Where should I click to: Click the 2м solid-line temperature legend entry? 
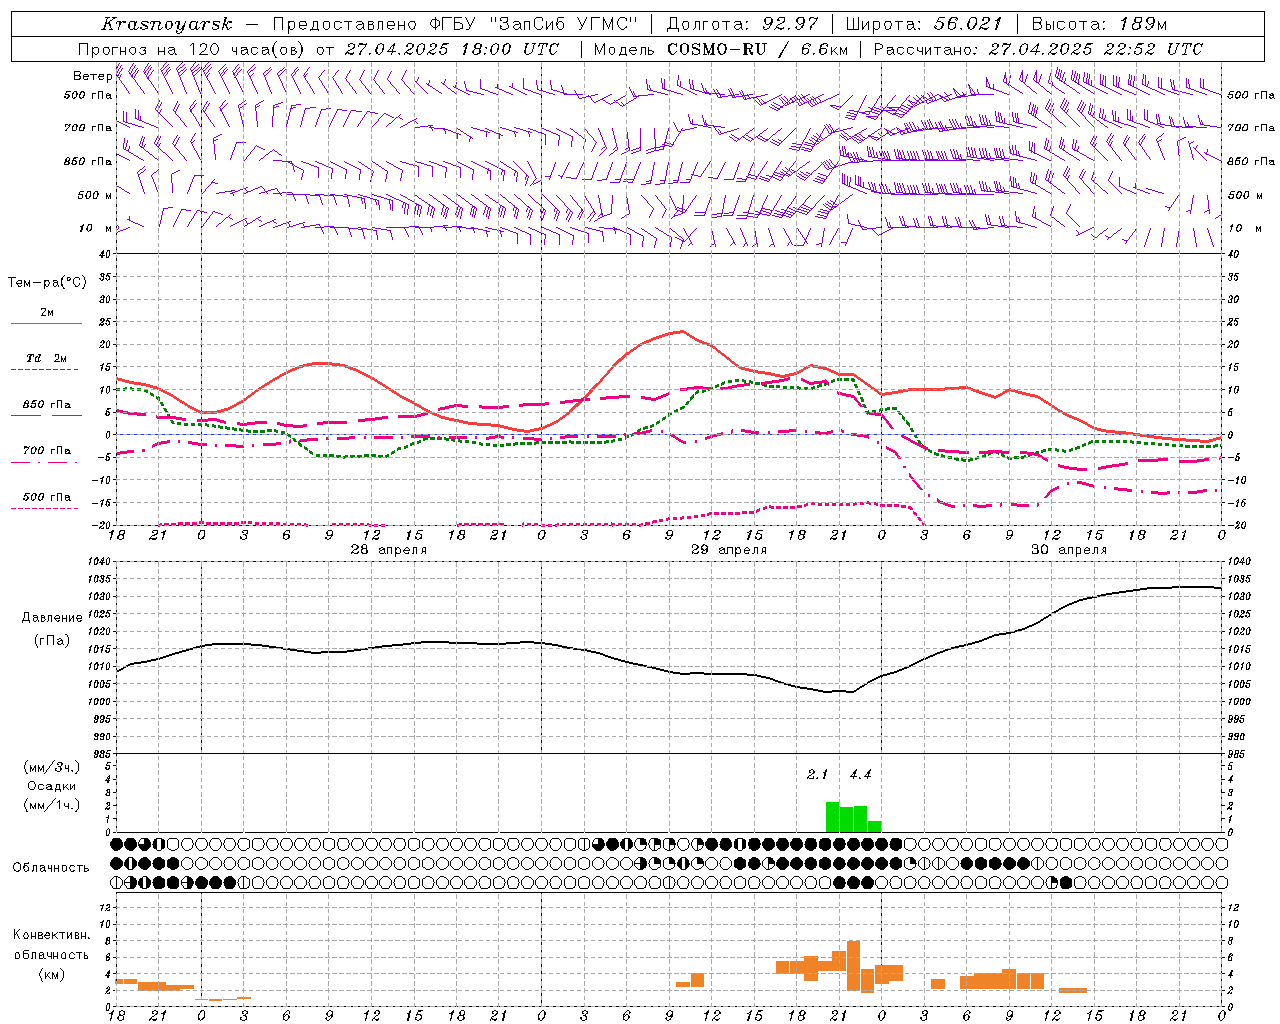(47, 317)
